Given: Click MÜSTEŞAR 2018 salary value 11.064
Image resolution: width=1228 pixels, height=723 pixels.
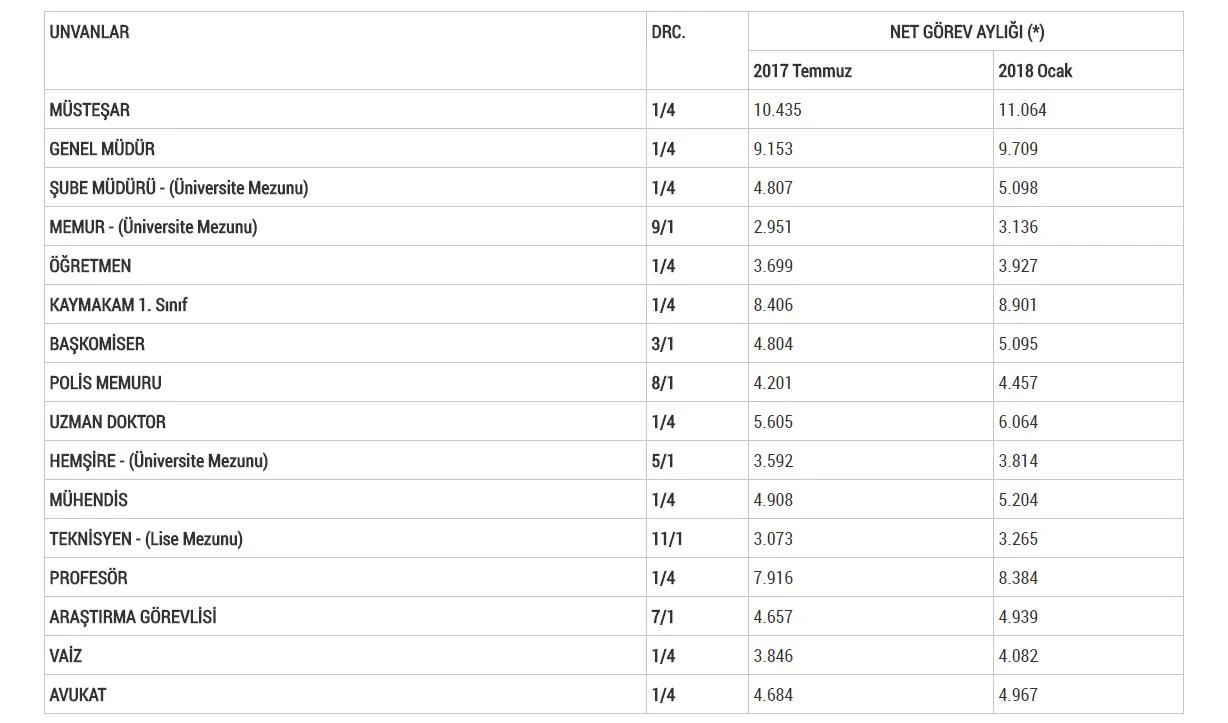Looking at the screenshot, I should [x=1022, y=110].
